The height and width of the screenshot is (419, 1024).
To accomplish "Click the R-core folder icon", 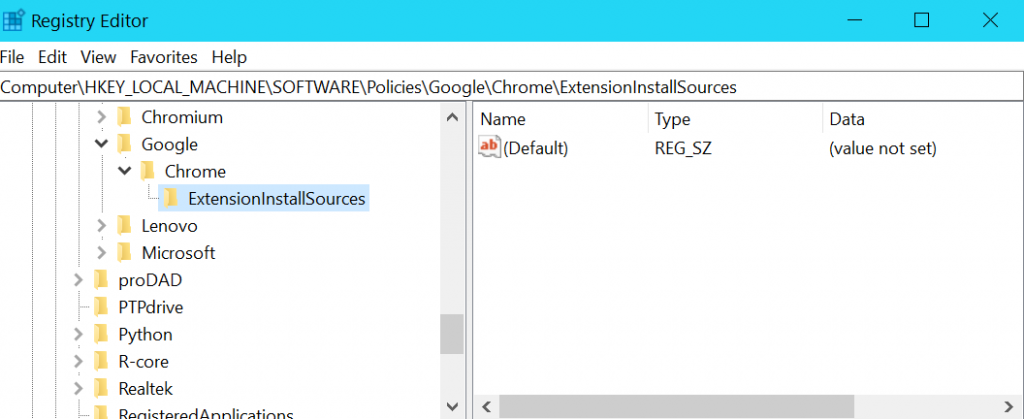I will coord(101,361).
